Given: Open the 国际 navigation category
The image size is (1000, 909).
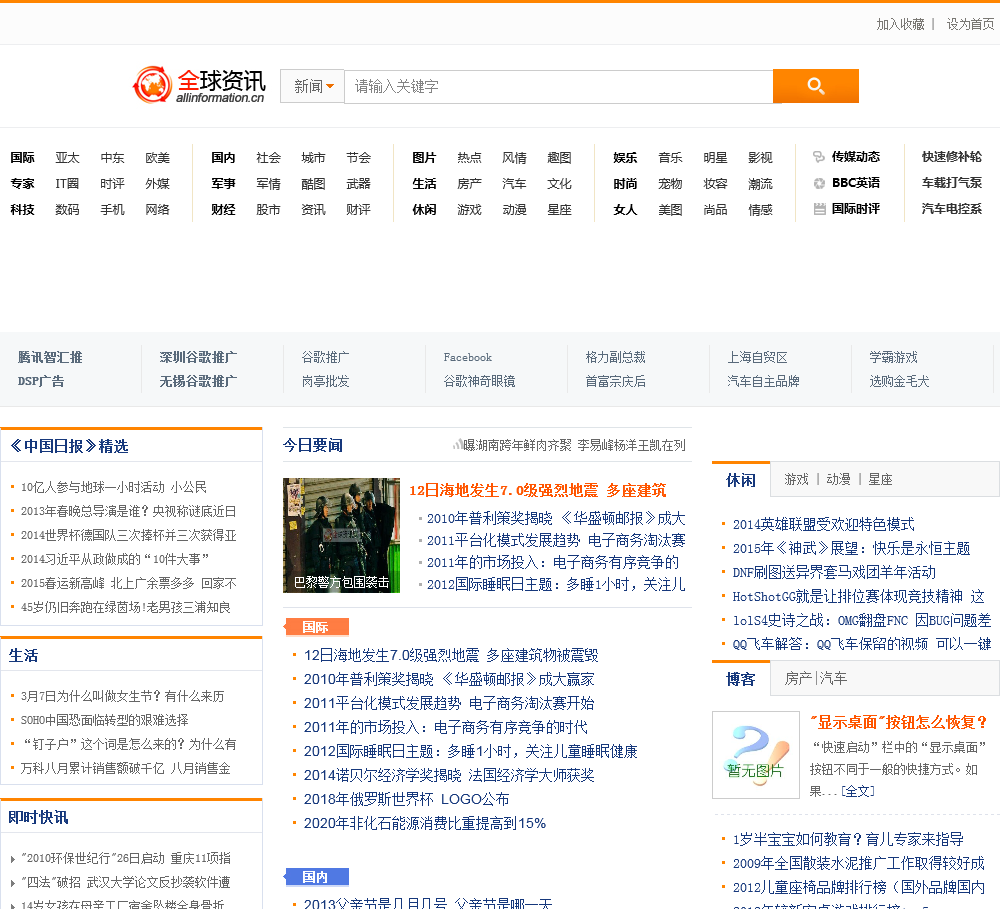Looking at the screenshot, I should coord(22,158).
